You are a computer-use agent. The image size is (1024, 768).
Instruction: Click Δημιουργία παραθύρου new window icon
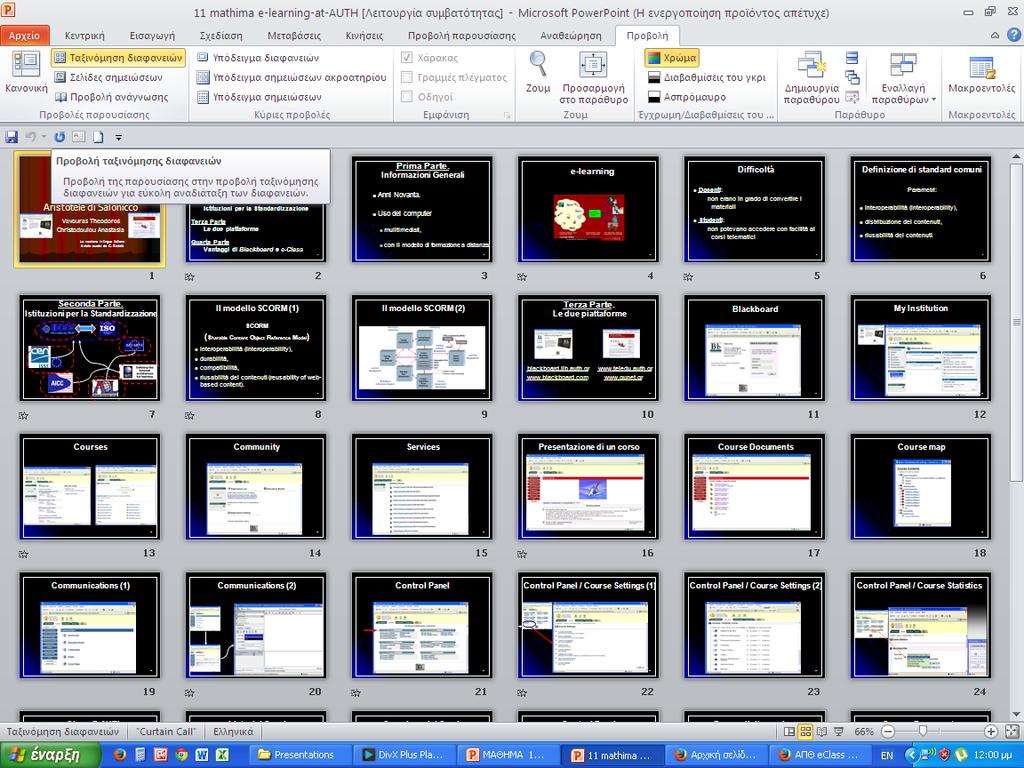pos(812,65)
